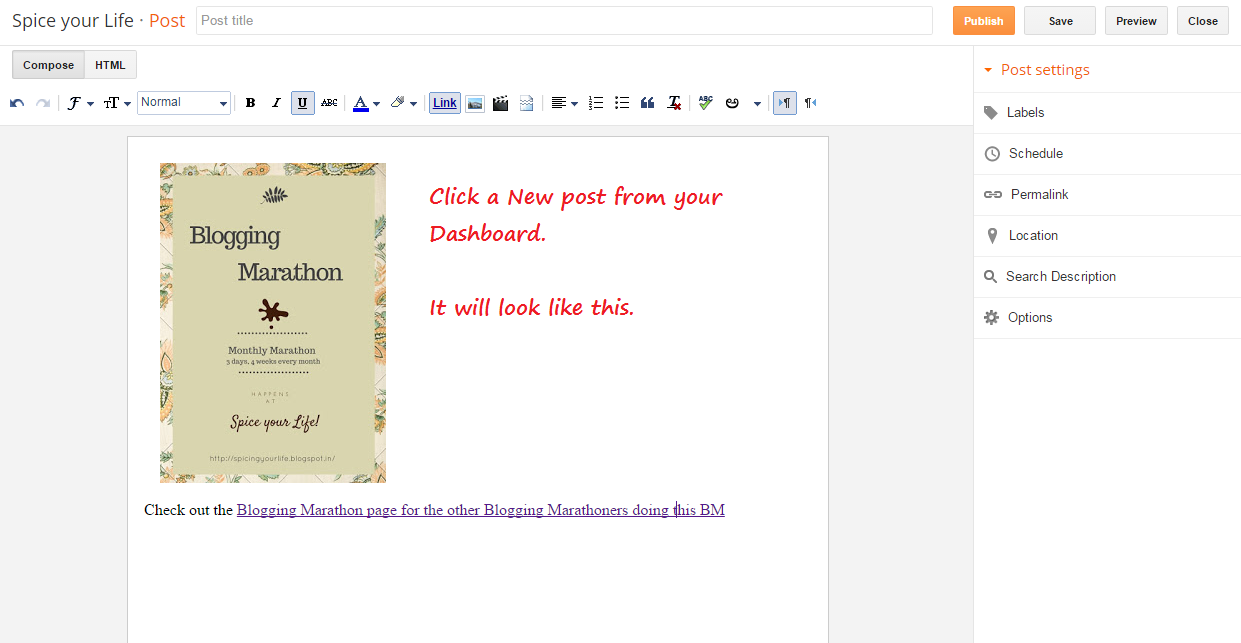The height and width of the screenshot is (643, 1241).
Task: Click the Preview button
Action: 1136,21
